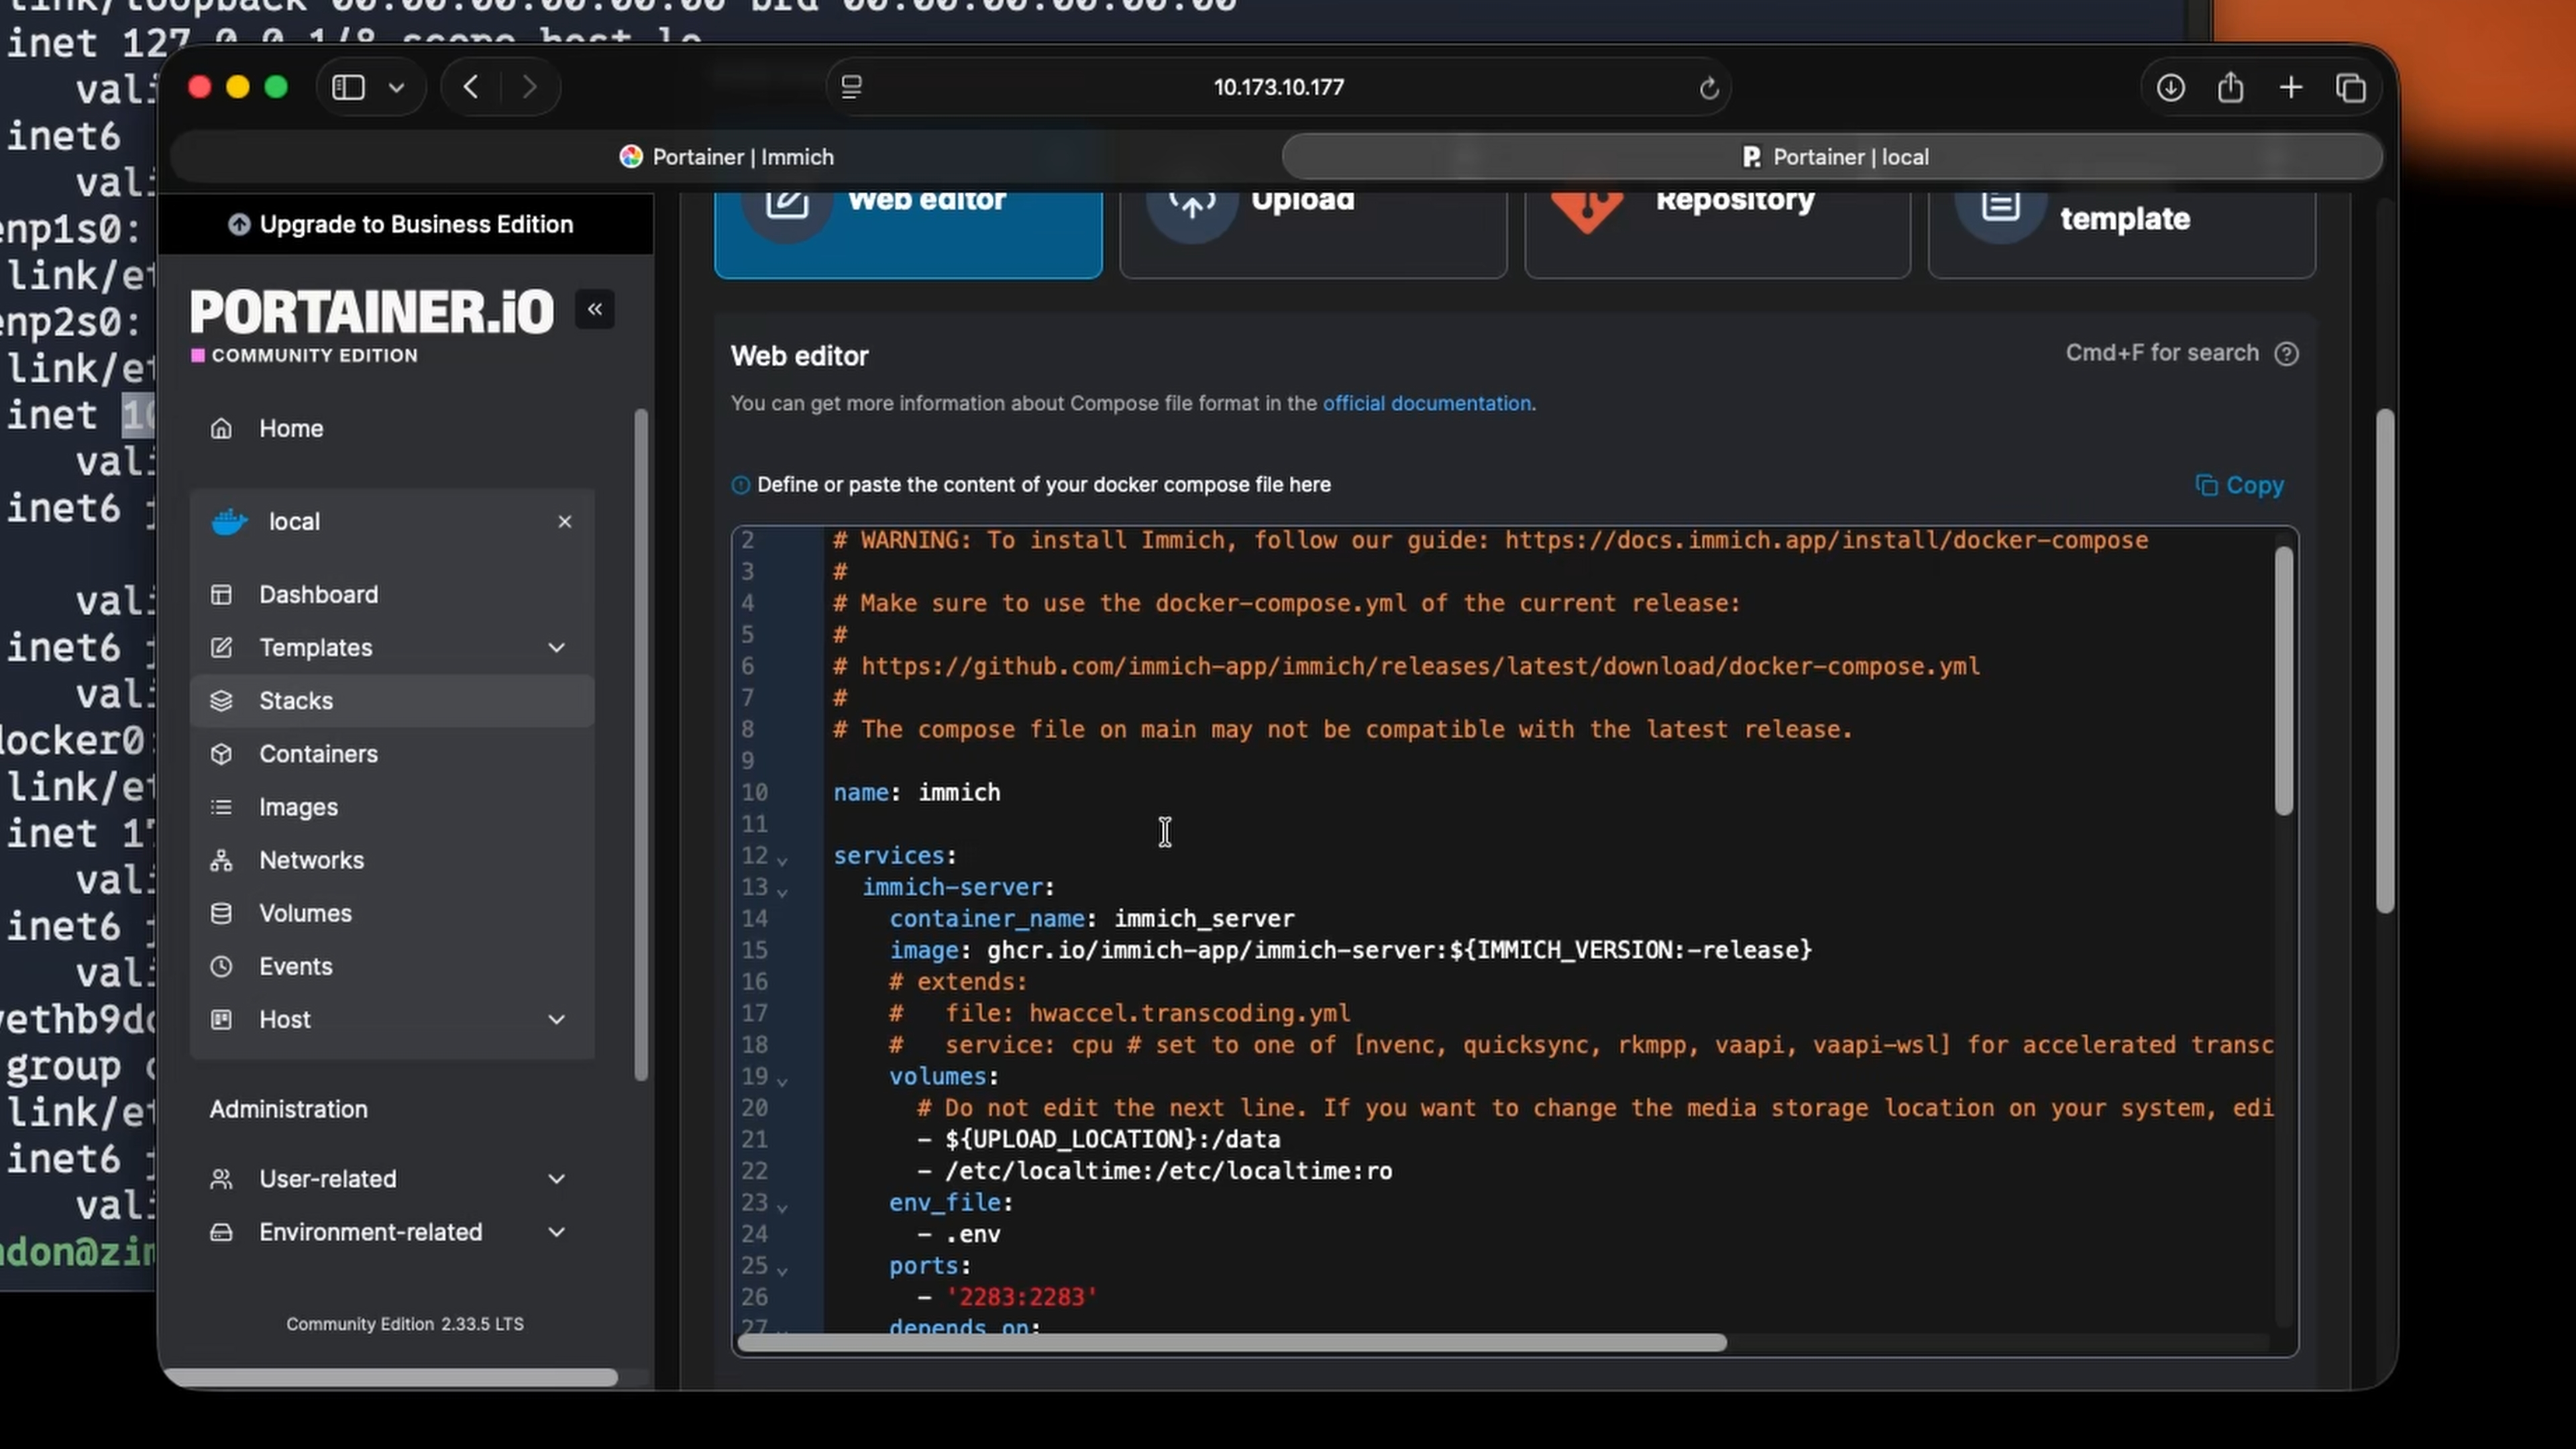The height and width of the screenshot is (1449, 2576).
Task: Expand the Host sidebar section
Action: (557, 1020)
